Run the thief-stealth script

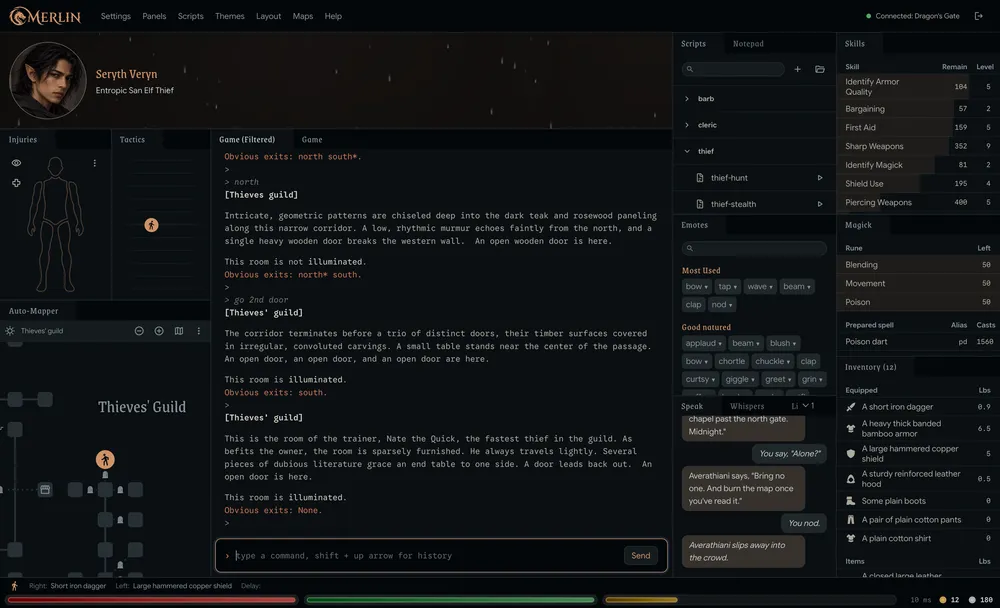pos(820,204)
